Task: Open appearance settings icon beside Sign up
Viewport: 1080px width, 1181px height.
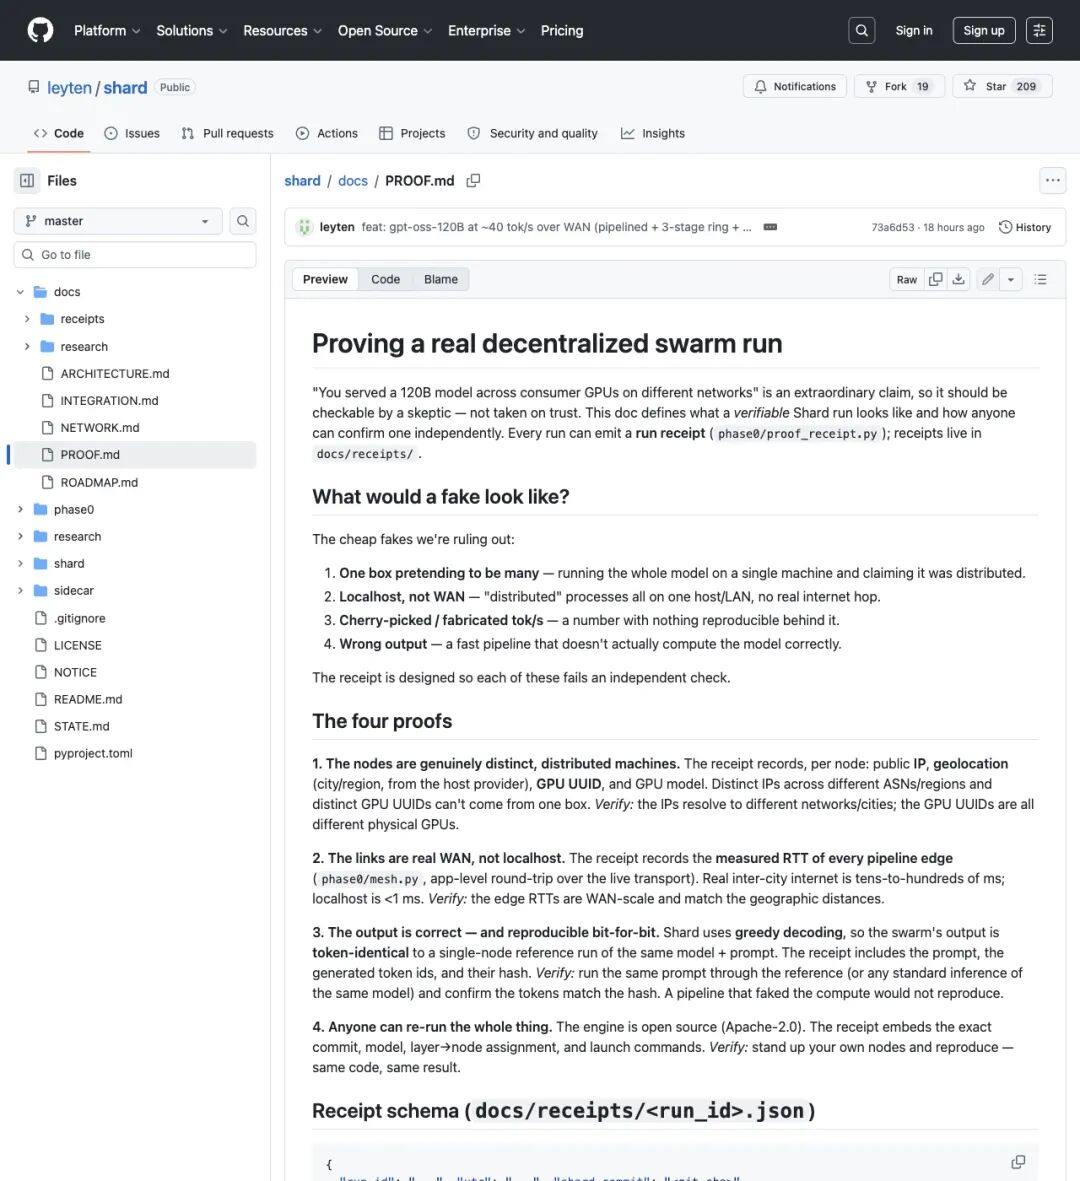Action: (1039, 30)
